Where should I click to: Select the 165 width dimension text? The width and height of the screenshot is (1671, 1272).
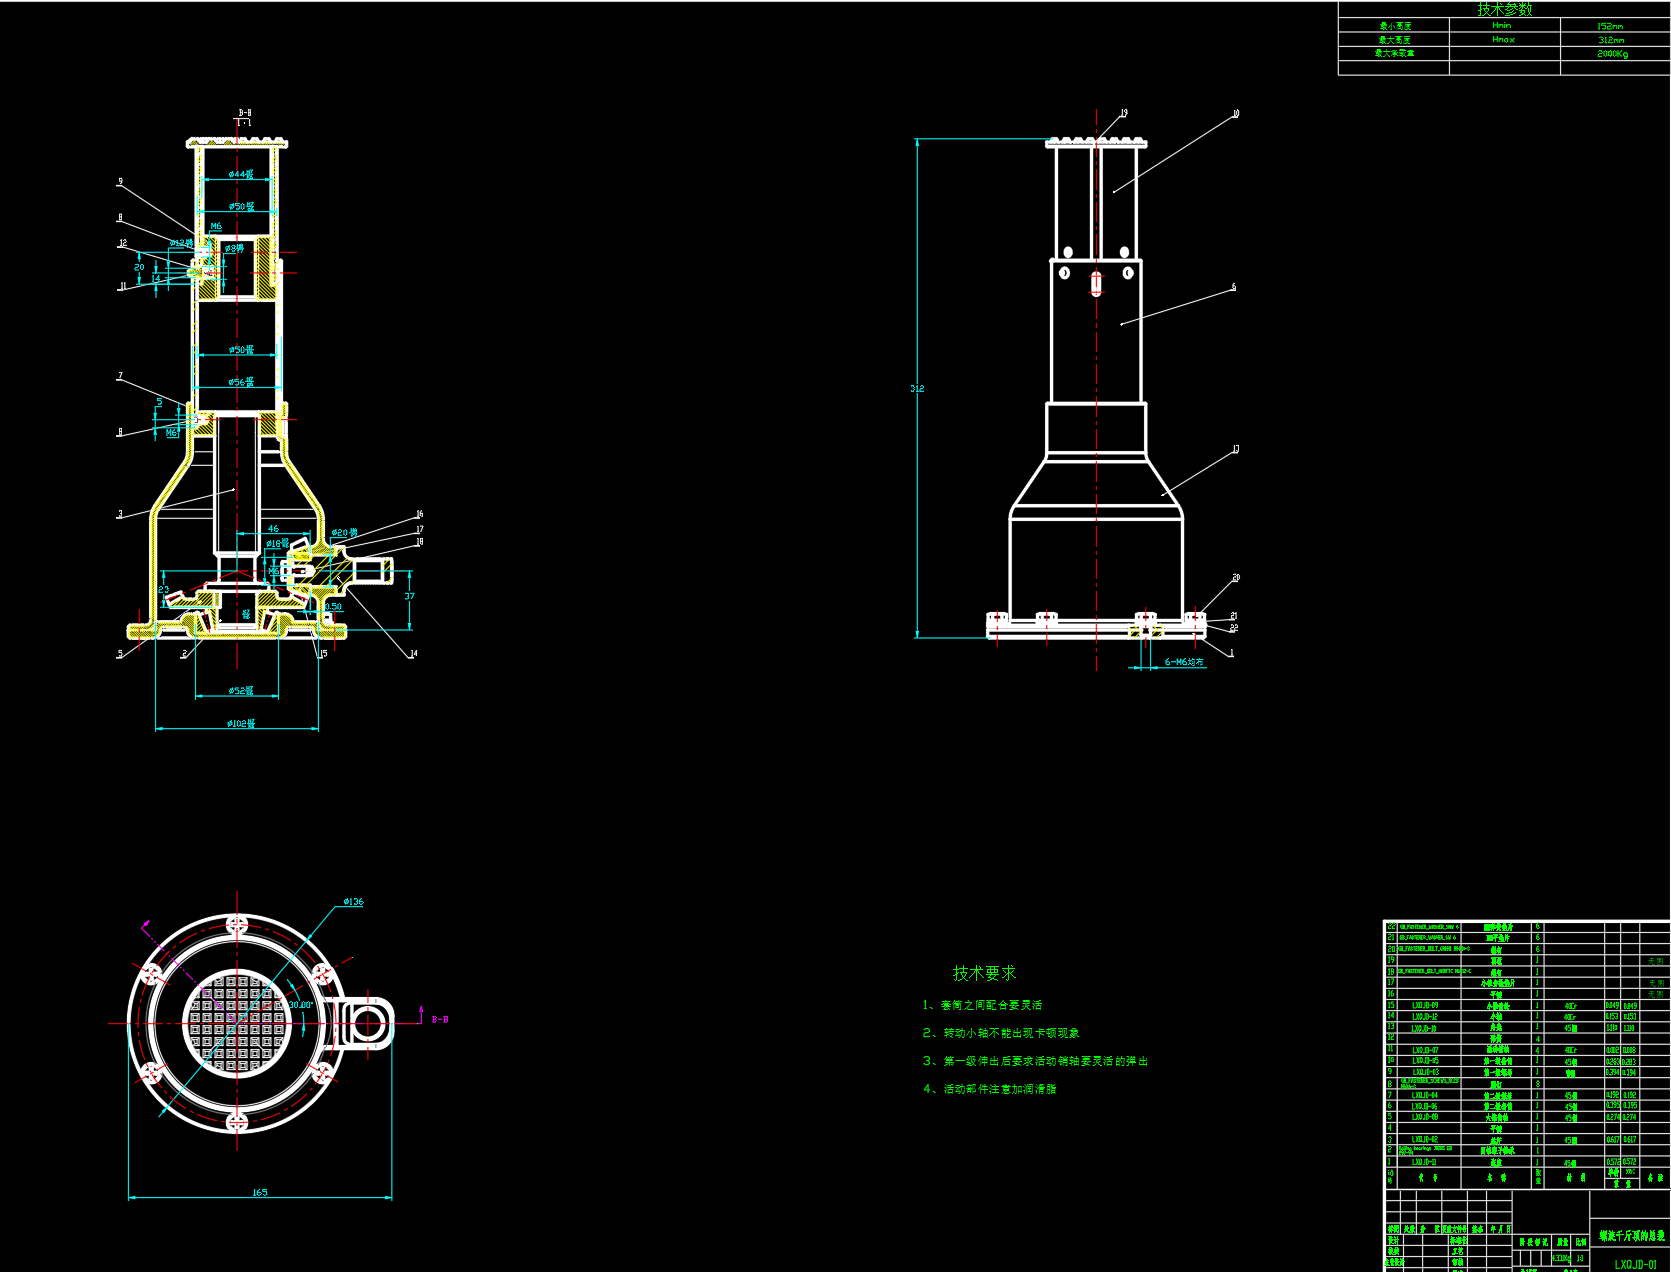(x=260, y=1192)
